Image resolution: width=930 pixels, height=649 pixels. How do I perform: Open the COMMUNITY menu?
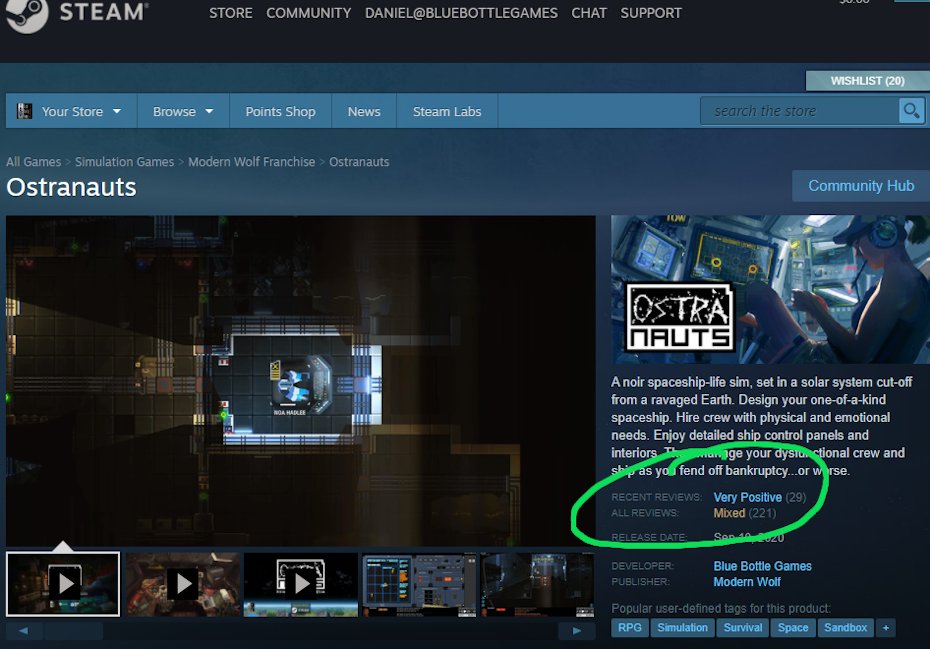[308, 13]
